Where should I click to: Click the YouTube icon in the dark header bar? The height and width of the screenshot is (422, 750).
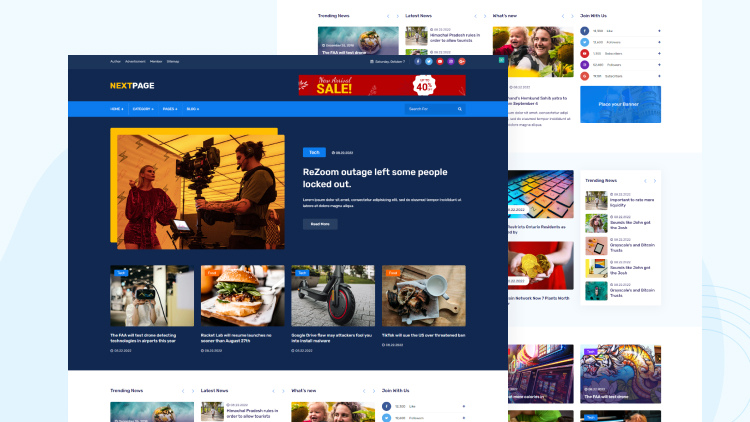[440, 61]
